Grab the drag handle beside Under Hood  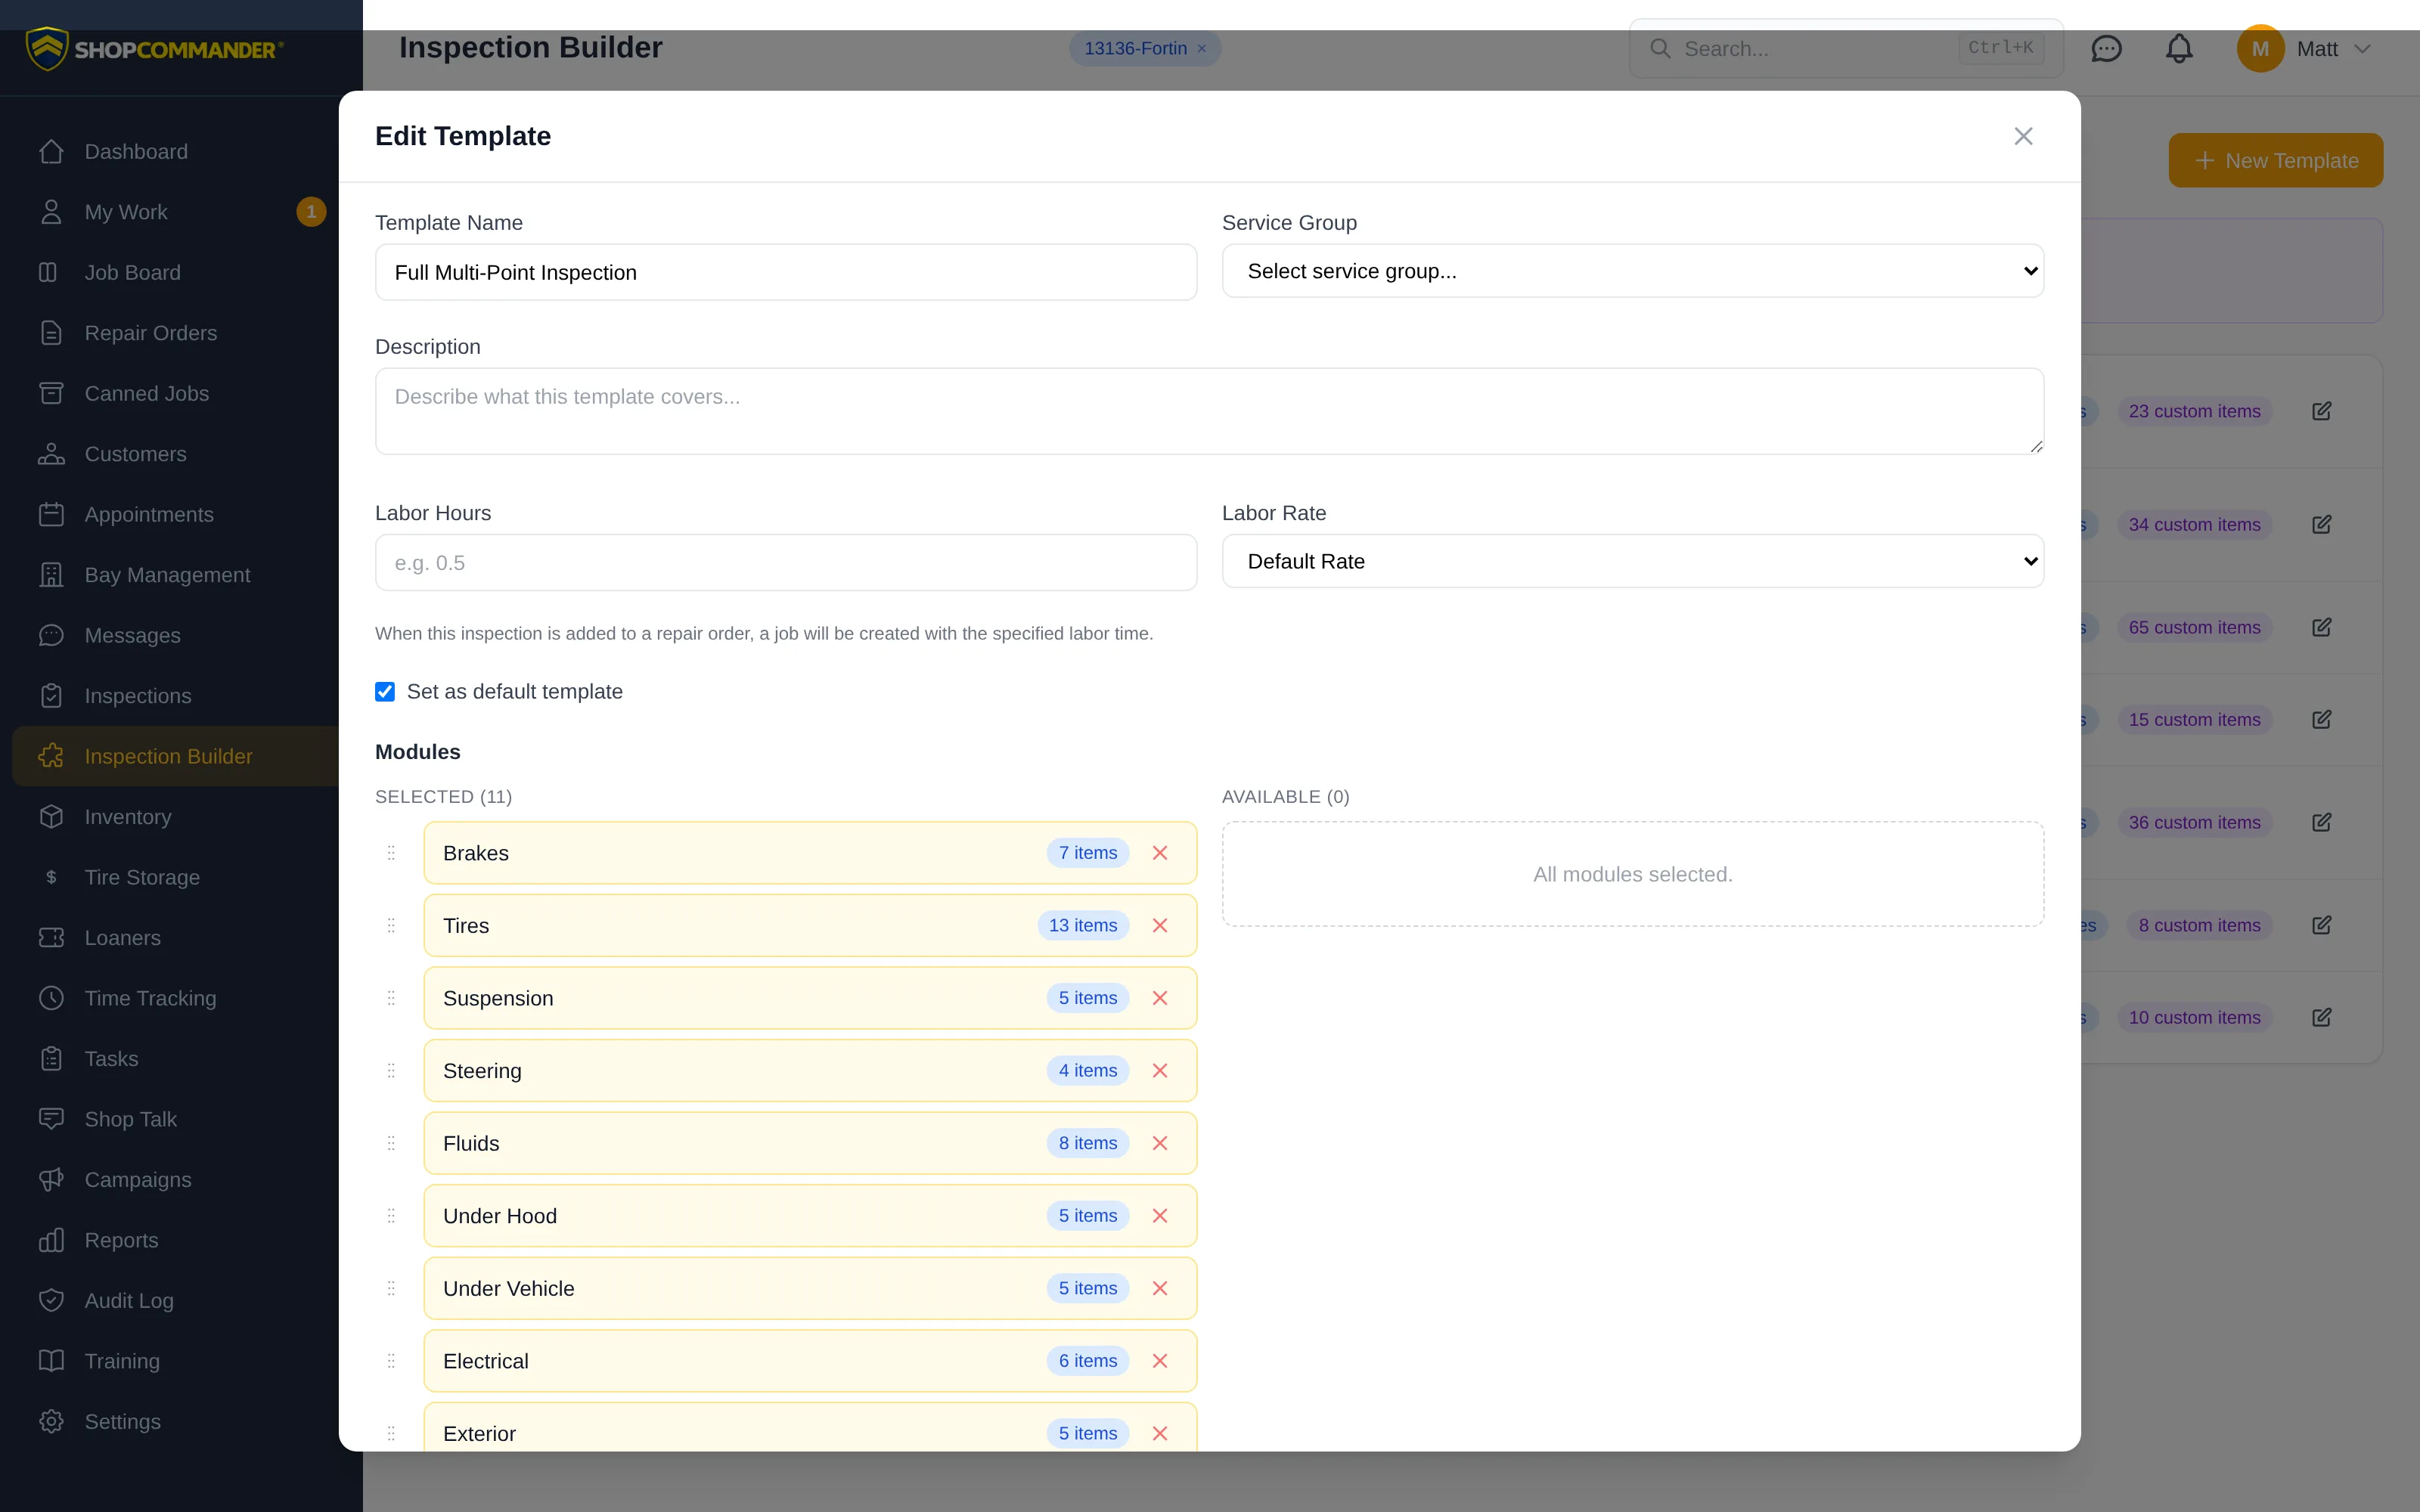[391, 1216]
